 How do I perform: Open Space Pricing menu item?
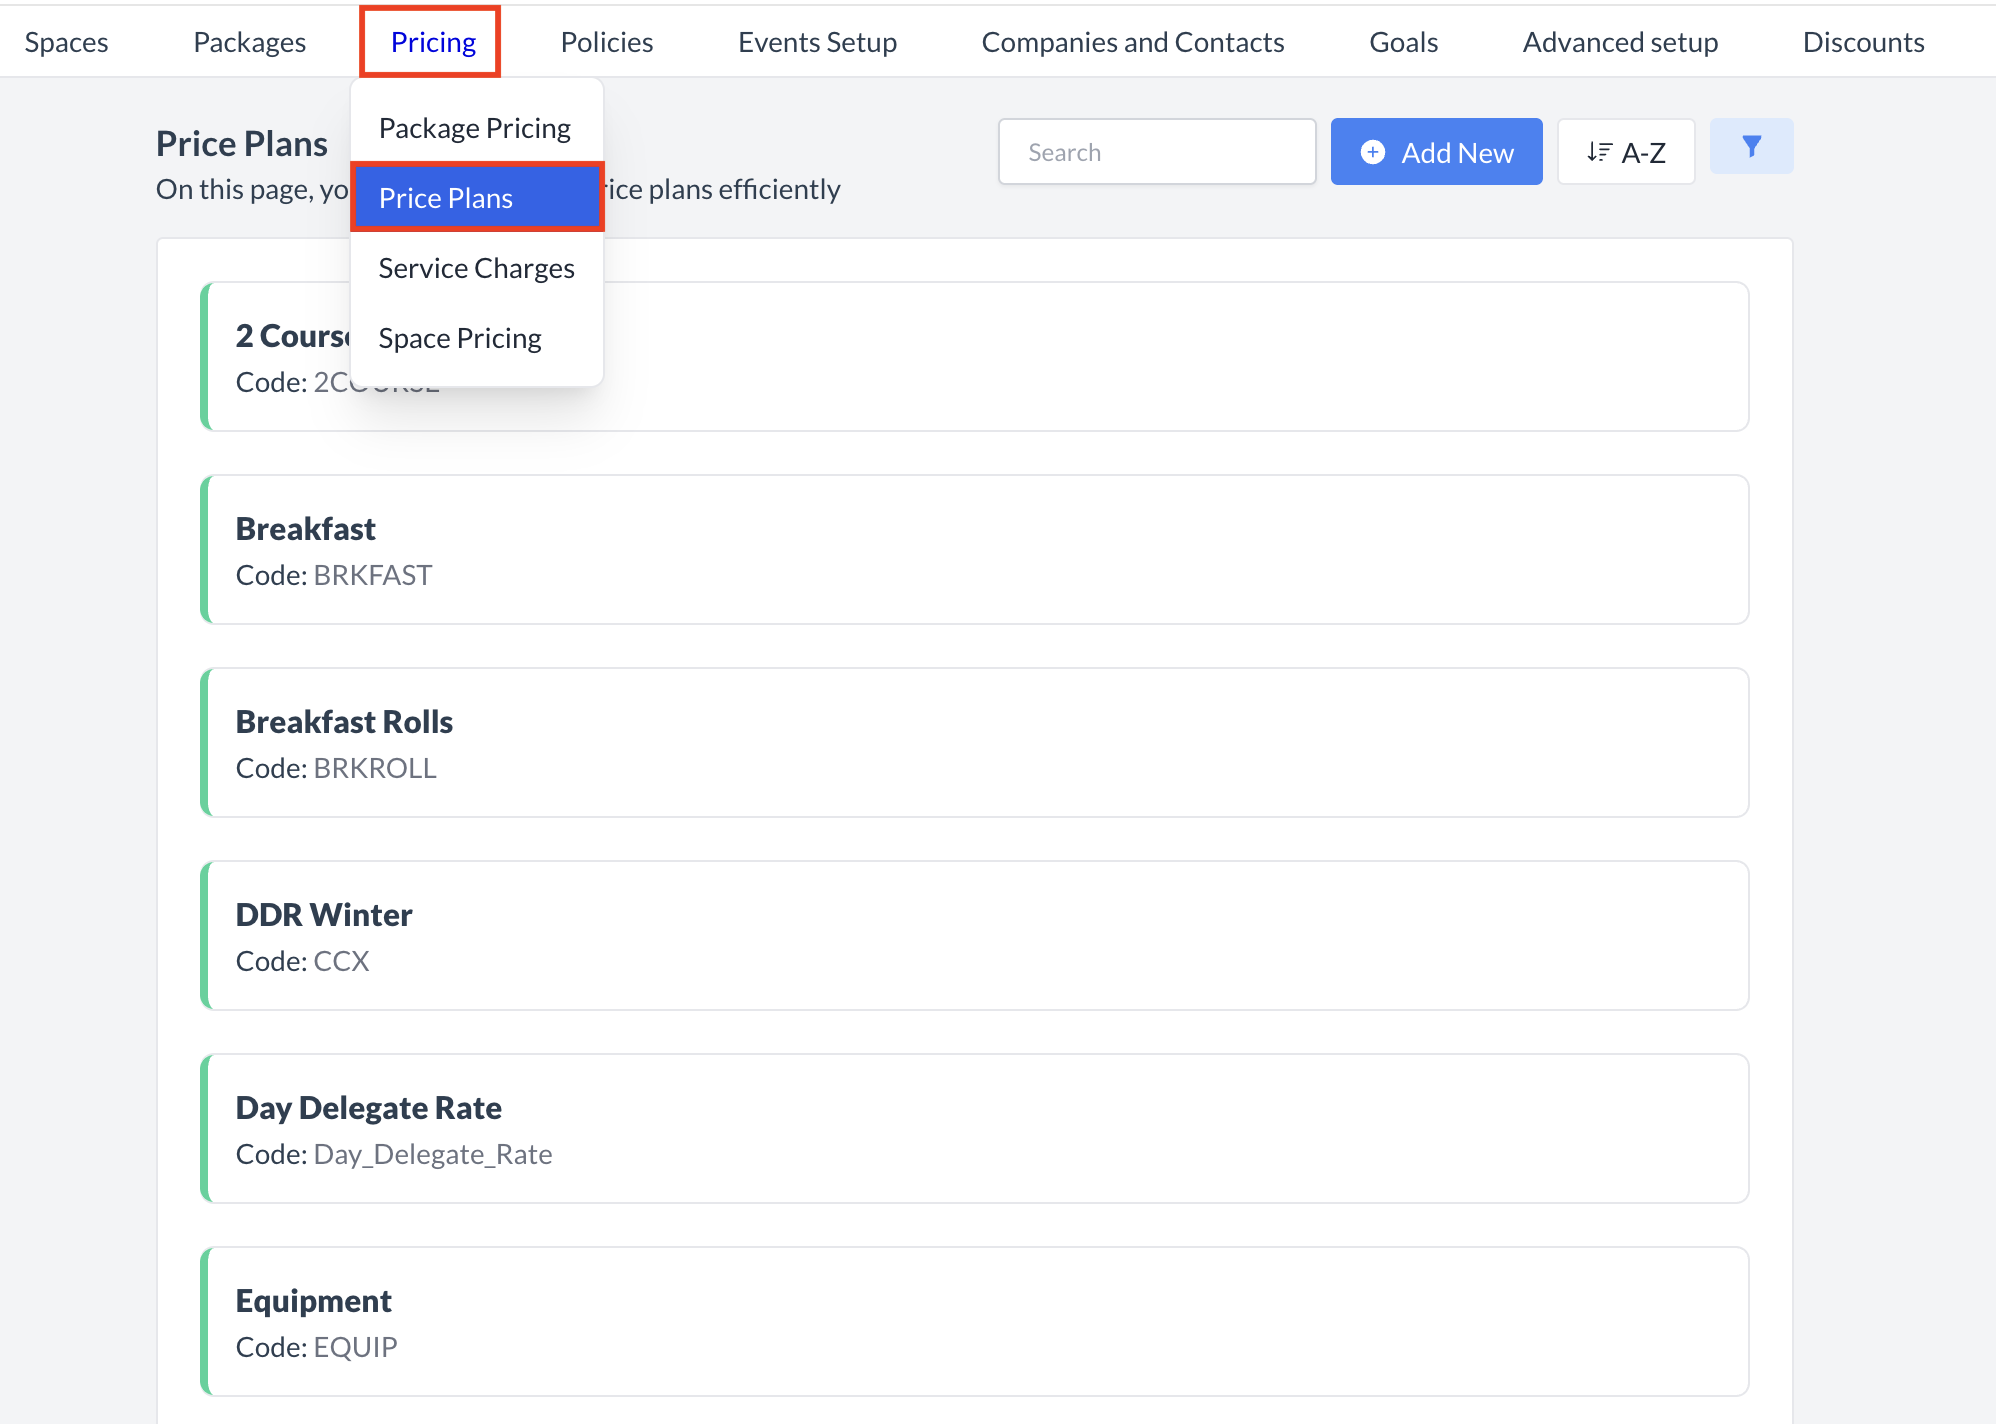460,338
